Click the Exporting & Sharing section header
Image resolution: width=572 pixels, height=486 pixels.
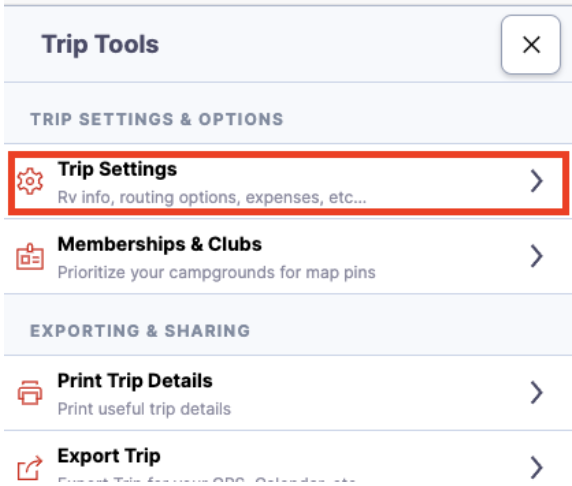[x=140, y=331]
